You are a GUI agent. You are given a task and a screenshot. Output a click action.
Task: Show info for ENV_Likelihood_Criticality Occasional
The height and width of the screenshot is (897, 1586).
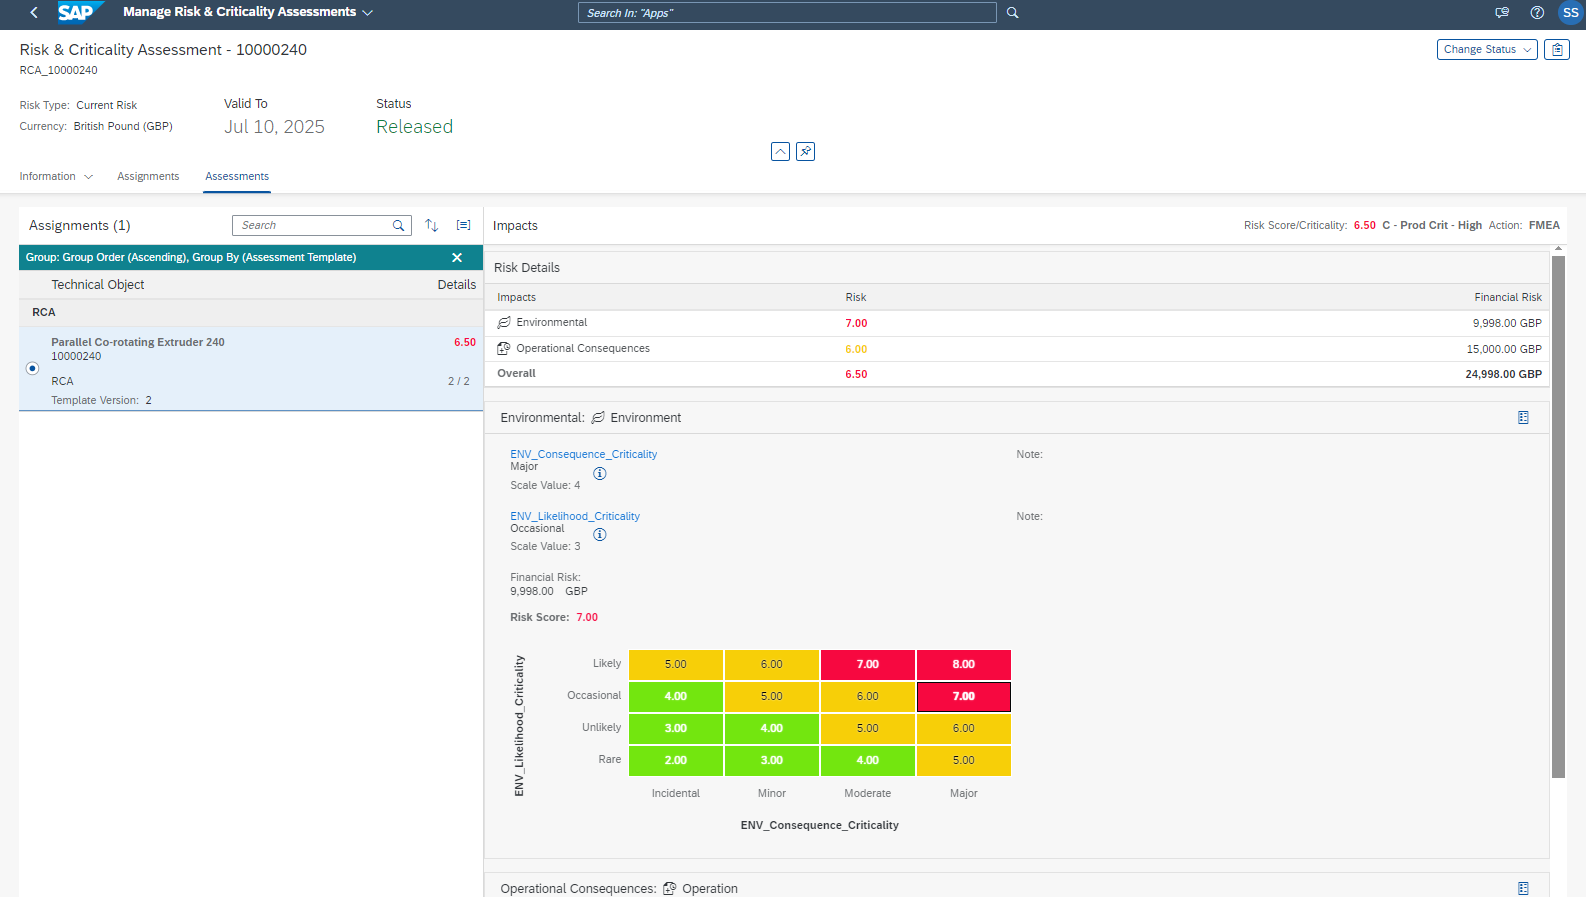pos(600,534)
